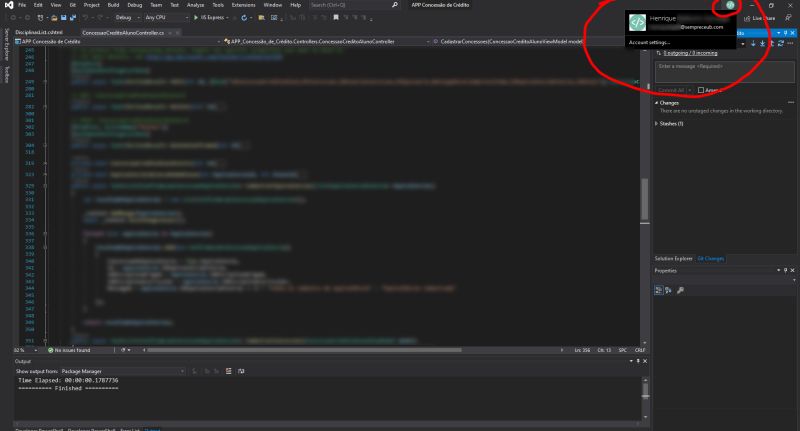Open the Any CPU platform dropdown

pos(166,17)
